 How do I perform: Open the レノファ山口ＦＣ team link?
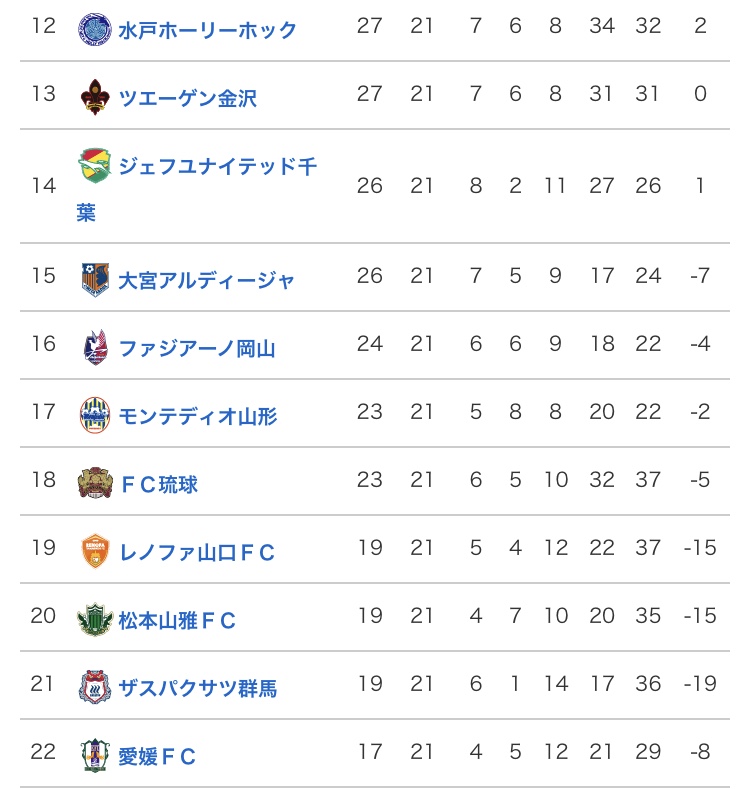pyautogui.click(x=197, y=552)
